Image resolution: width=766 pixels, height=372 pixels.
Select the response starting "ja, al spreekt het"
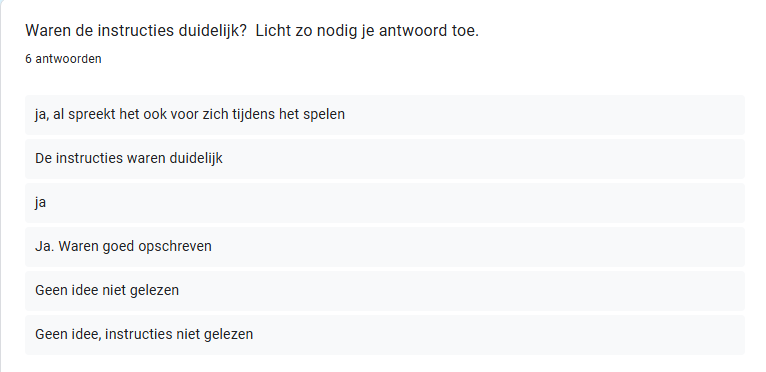click(x=385, y=114)
